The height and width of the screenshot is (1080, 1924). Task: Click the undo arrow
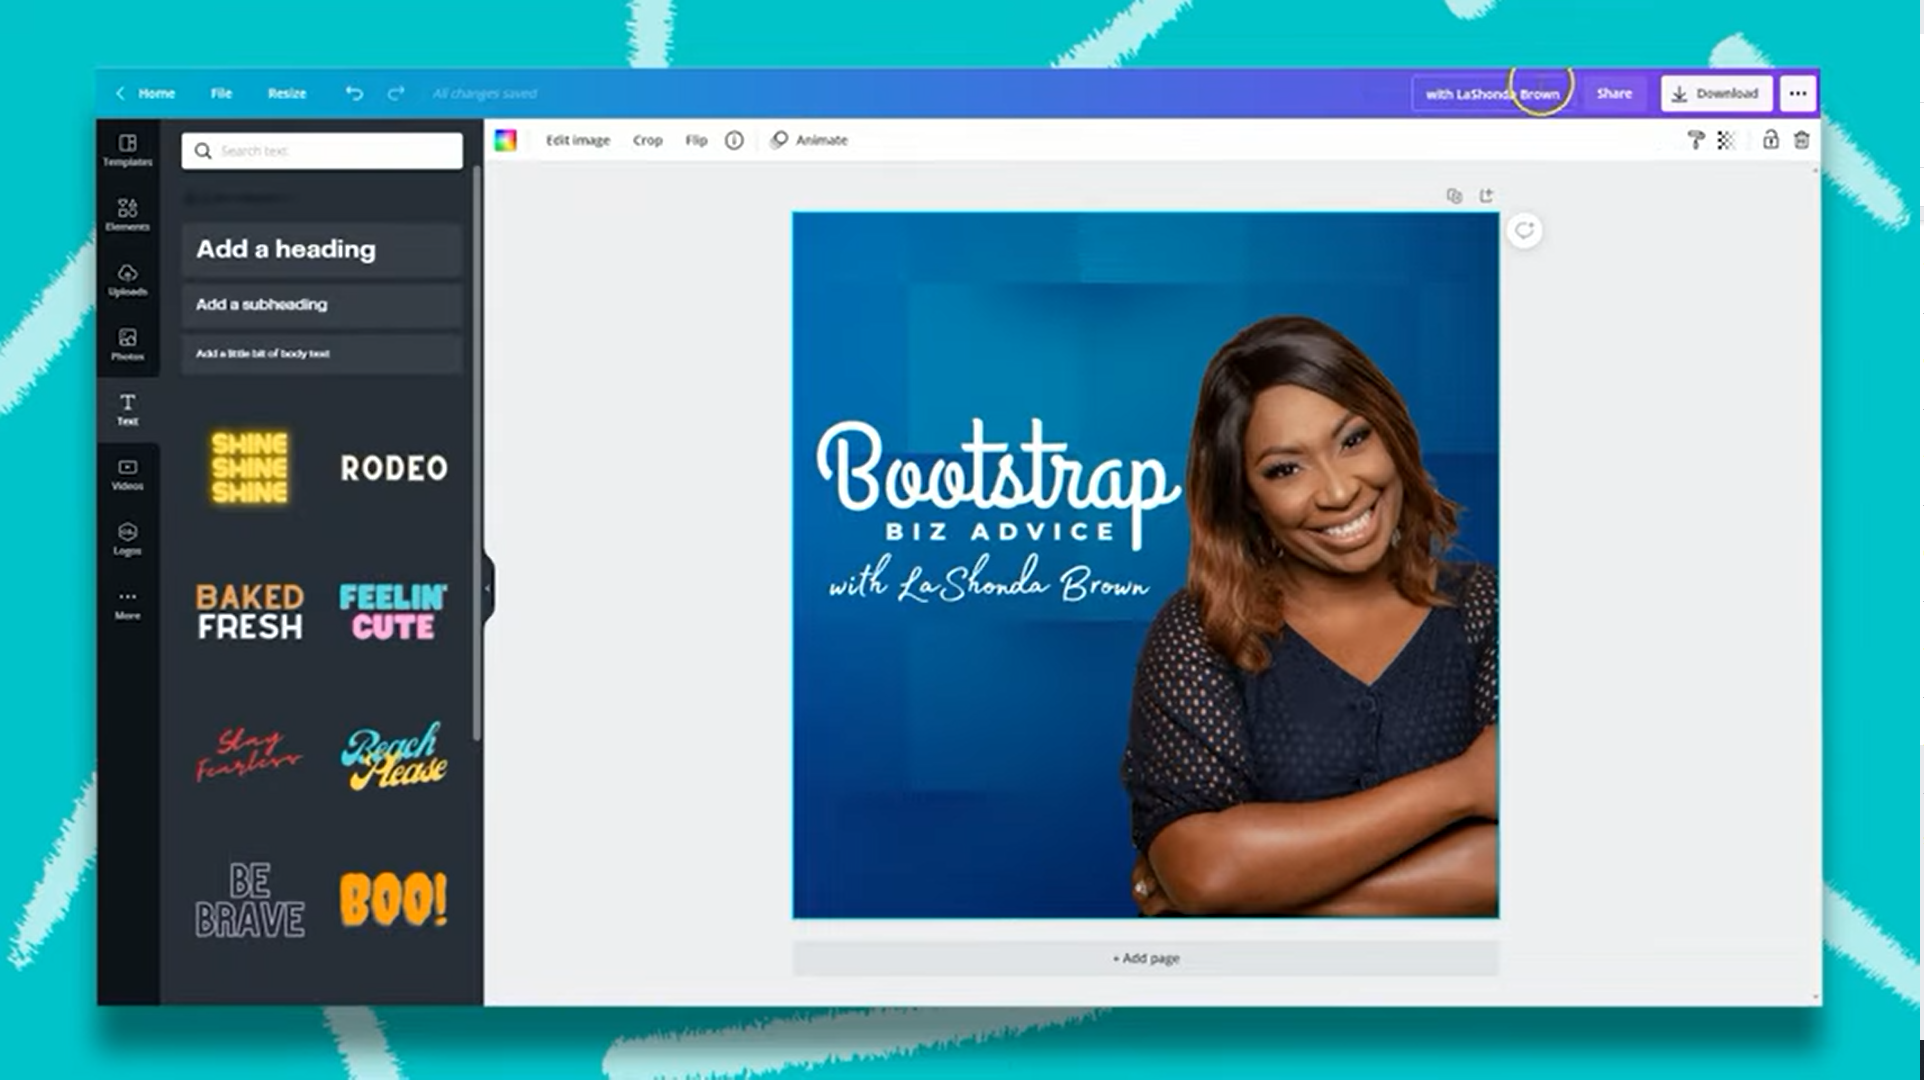[x=354, y=93]
